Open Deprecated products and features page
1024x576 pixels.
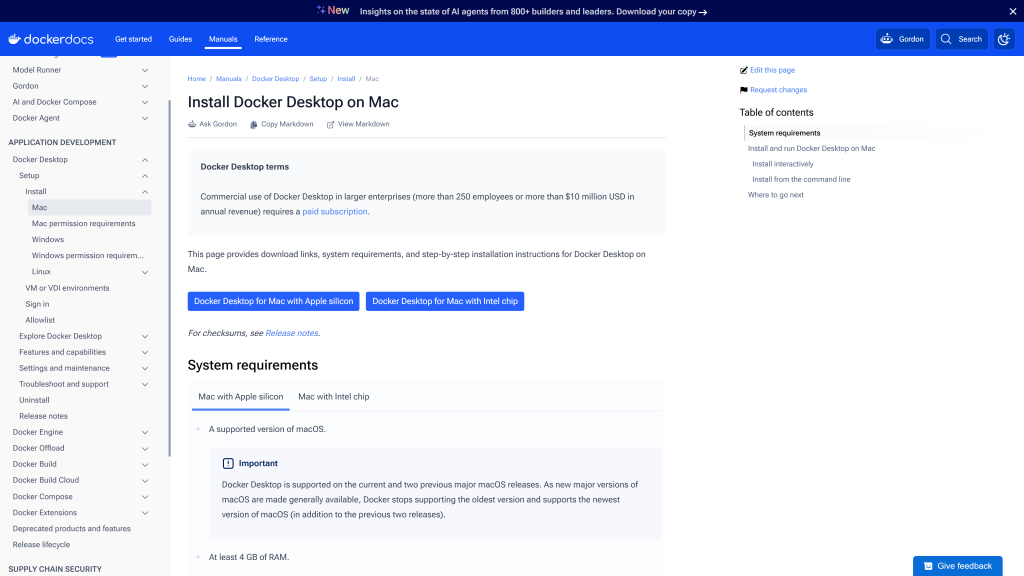(71, 528)
